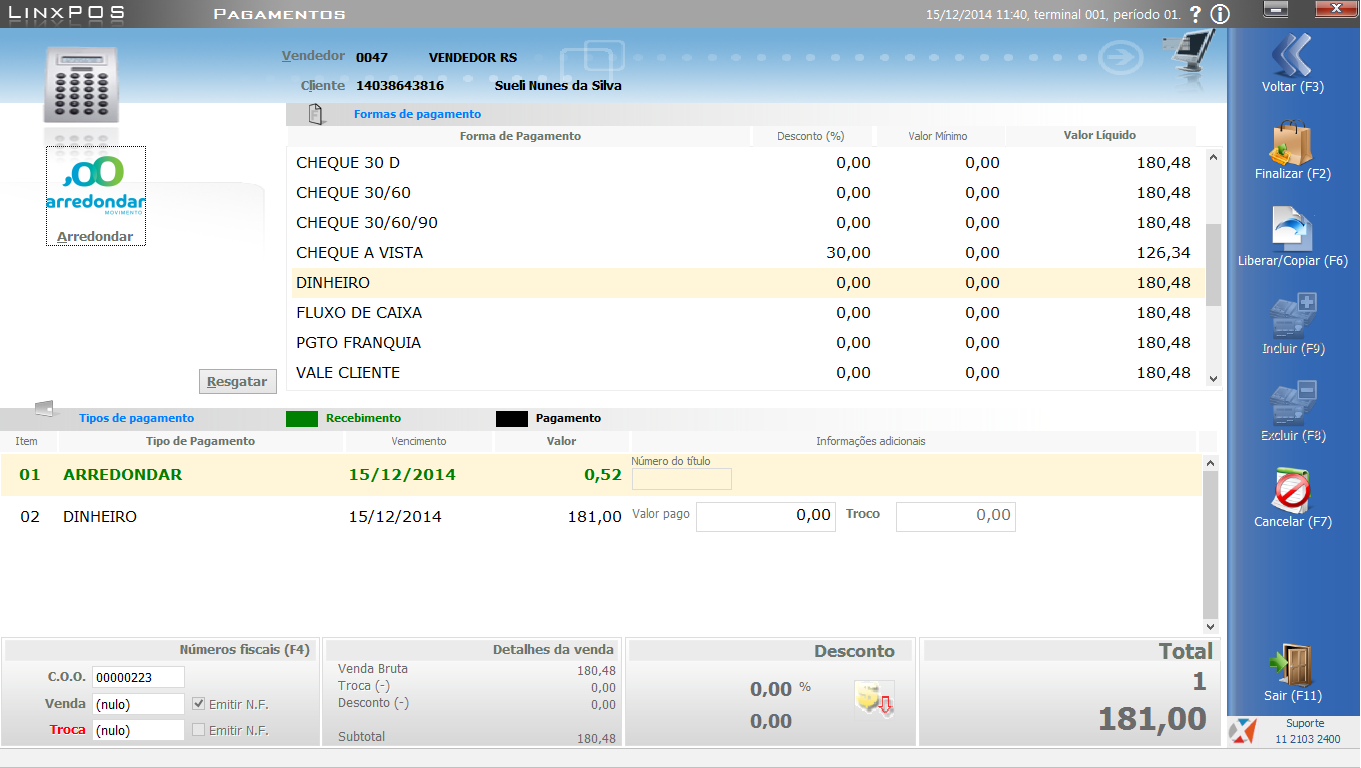The image size is (1361, 768).
Task: Click the Arredondar label button
Action: point(95,237)
